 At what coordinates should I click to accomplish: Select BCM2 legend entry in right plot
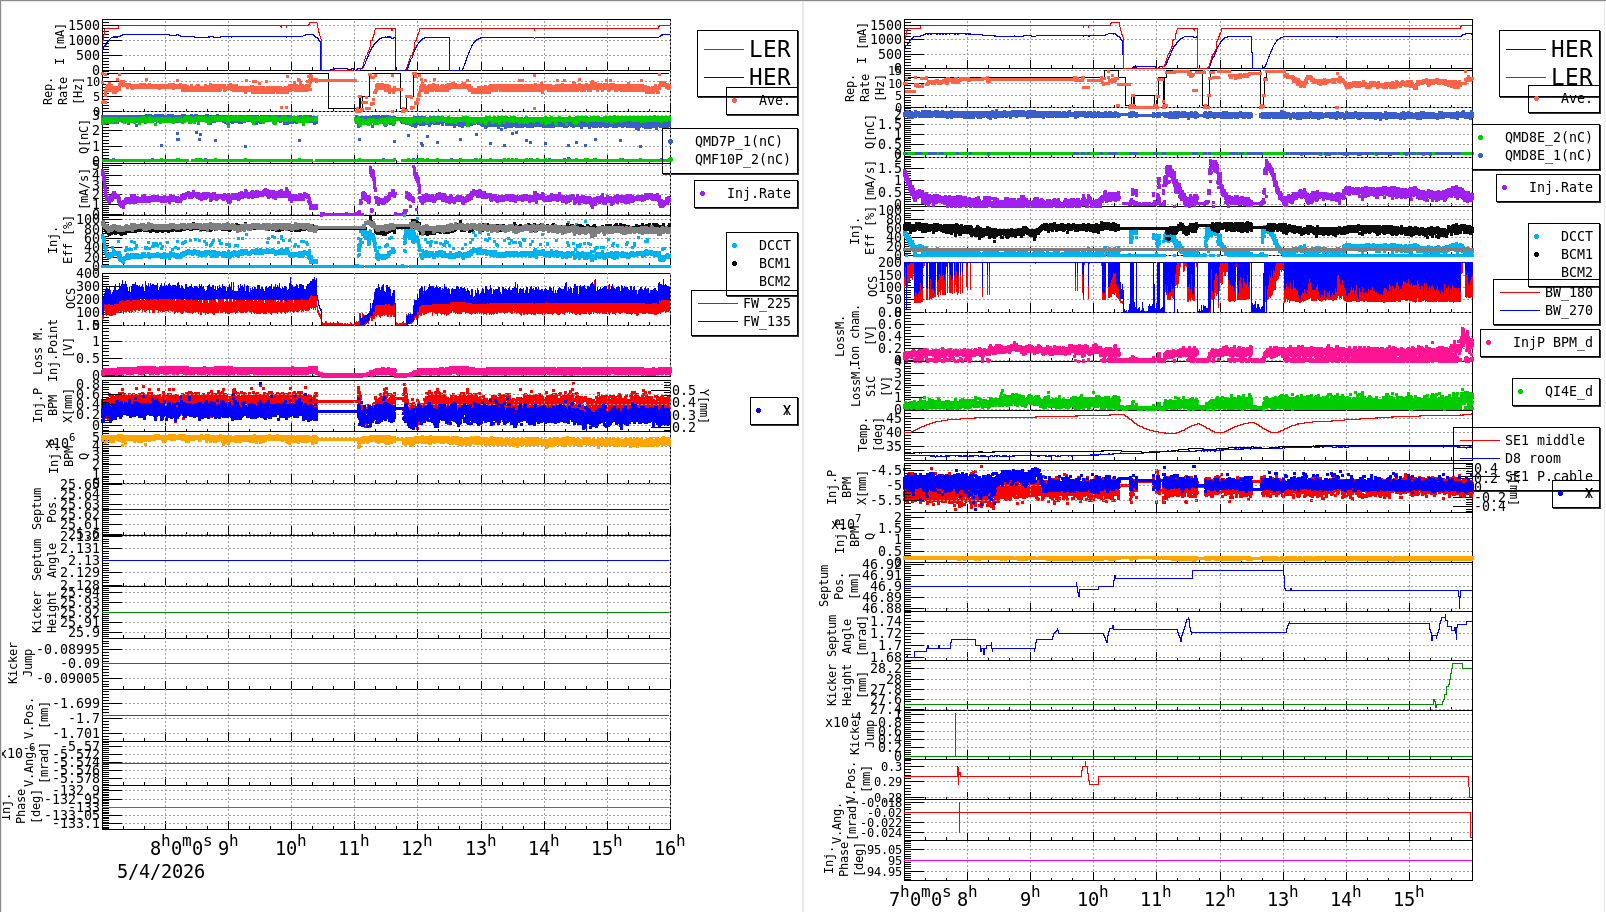coord(1576,272)
